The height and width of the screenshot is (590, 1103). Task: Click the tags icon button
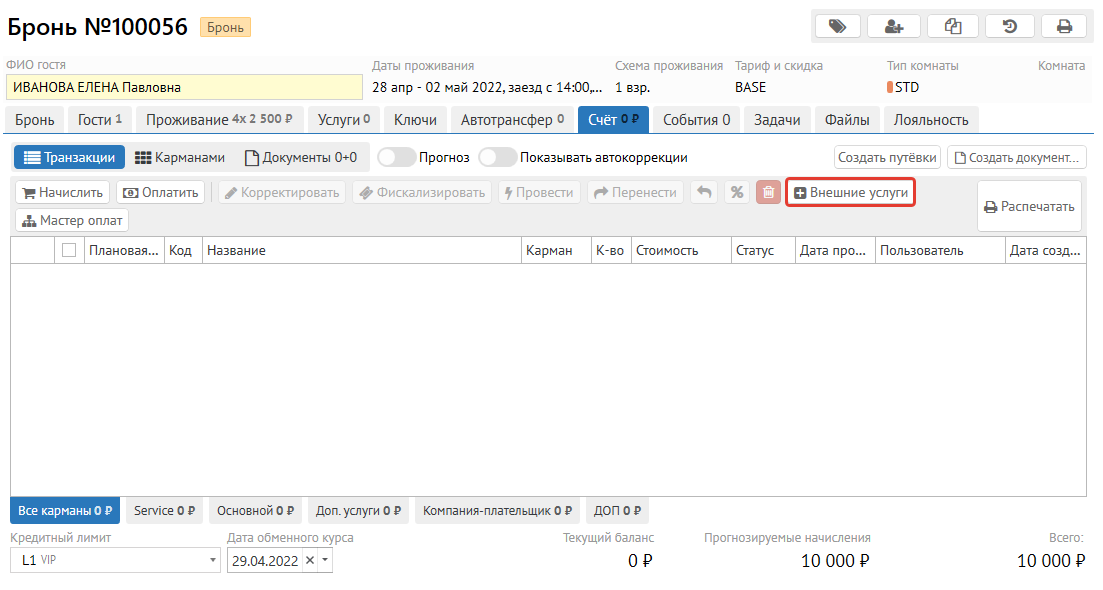point(837,27)
